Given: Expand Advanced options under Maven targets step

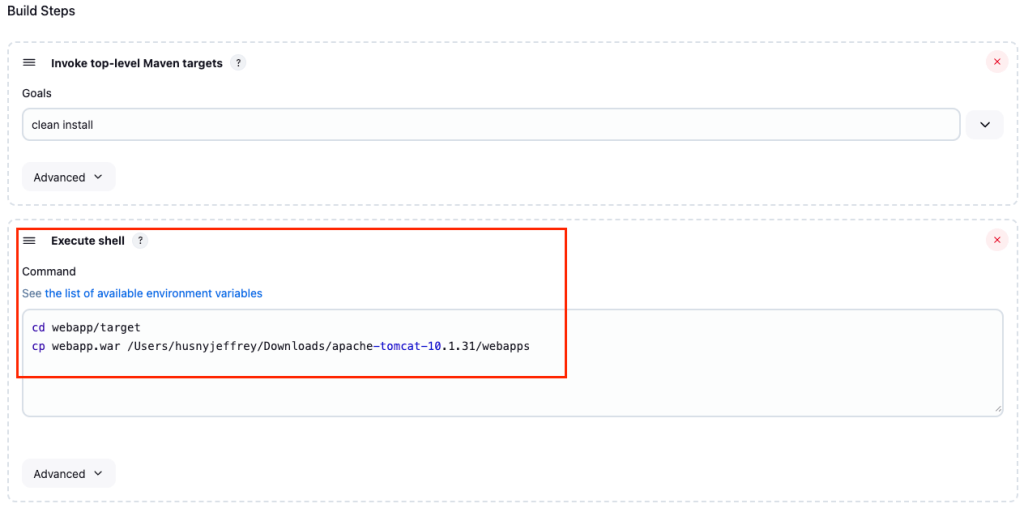Looking at the screenshot, I should coord(69,177).
